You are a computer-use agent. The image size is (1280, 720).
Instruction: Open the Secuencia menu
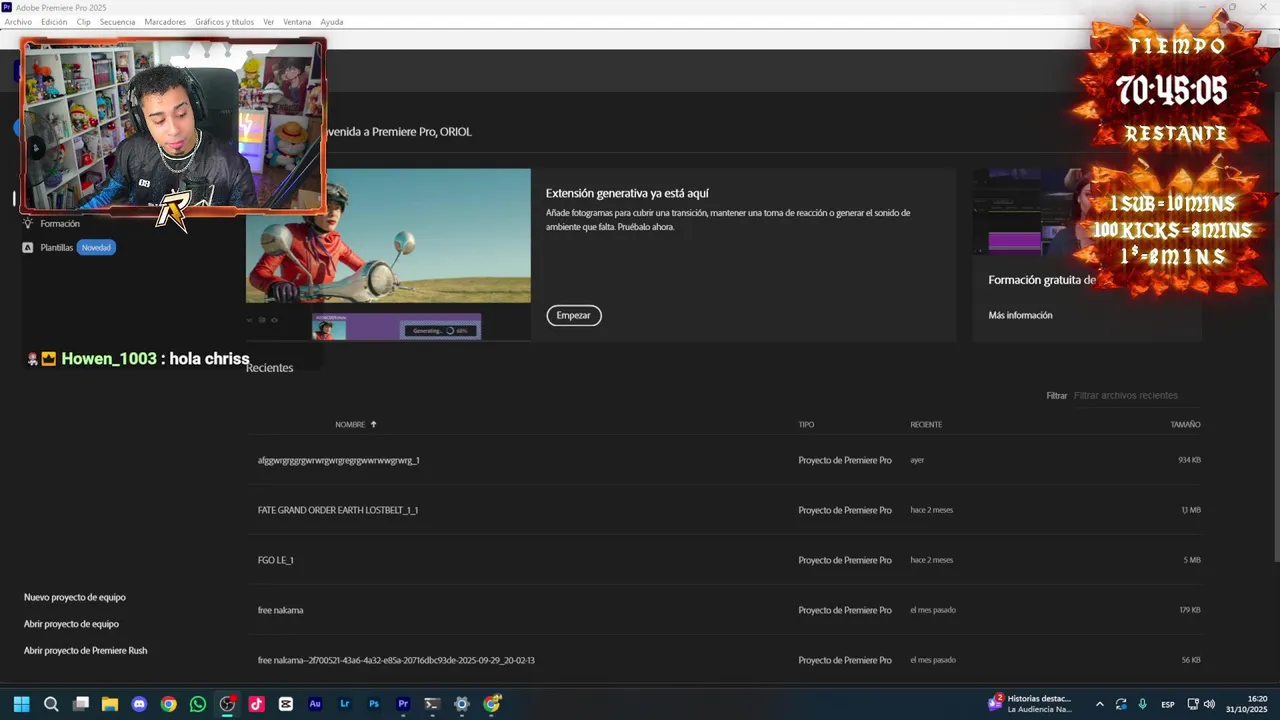(x=117, y=22)
